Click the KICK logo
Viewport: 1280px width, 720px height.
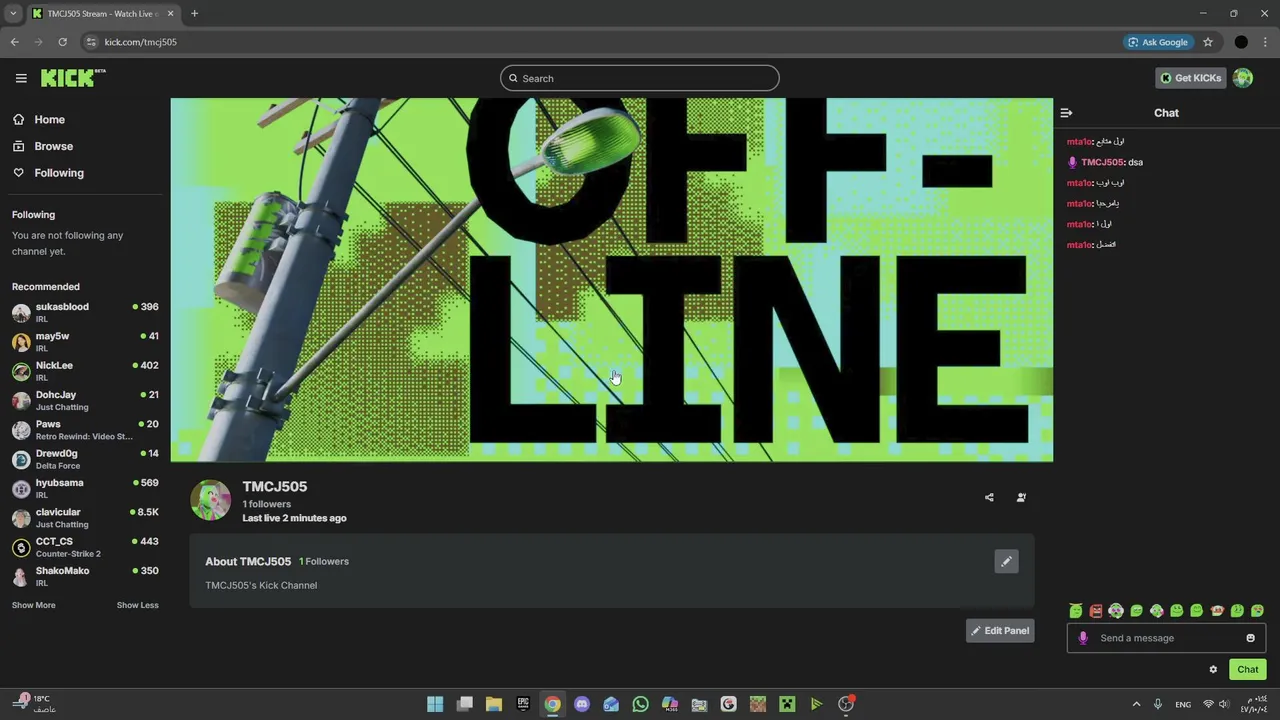coord(73,78)
